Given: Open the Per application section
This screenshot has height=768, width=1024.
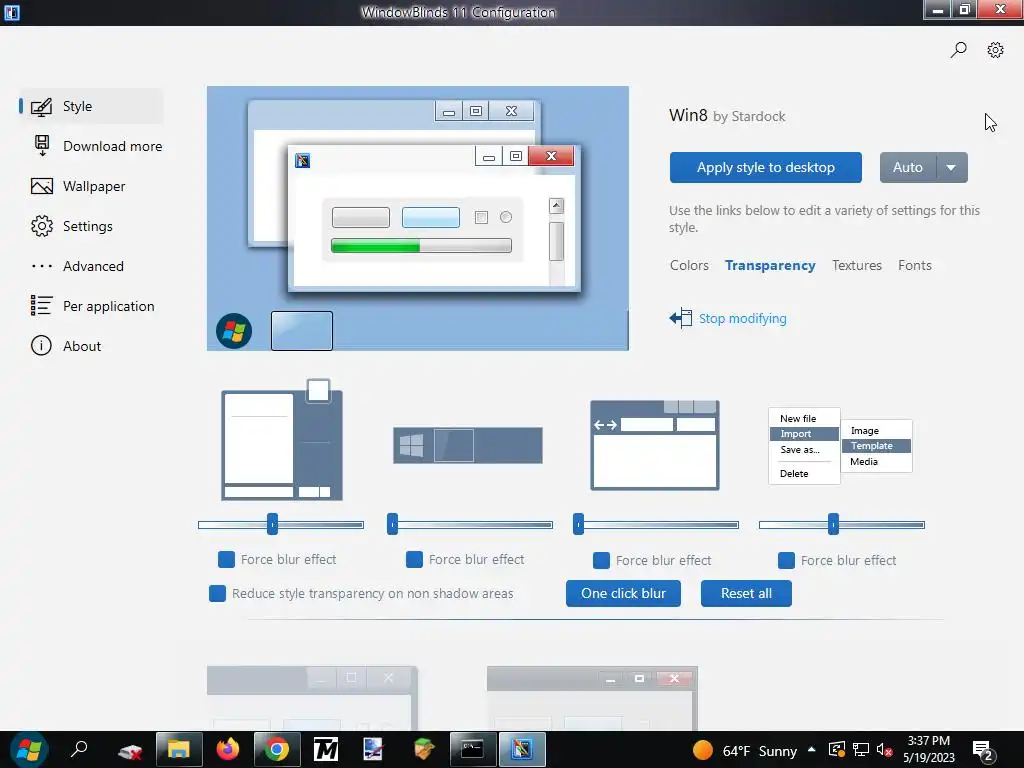Looking at the screenshot, I should tap(108, 306).
